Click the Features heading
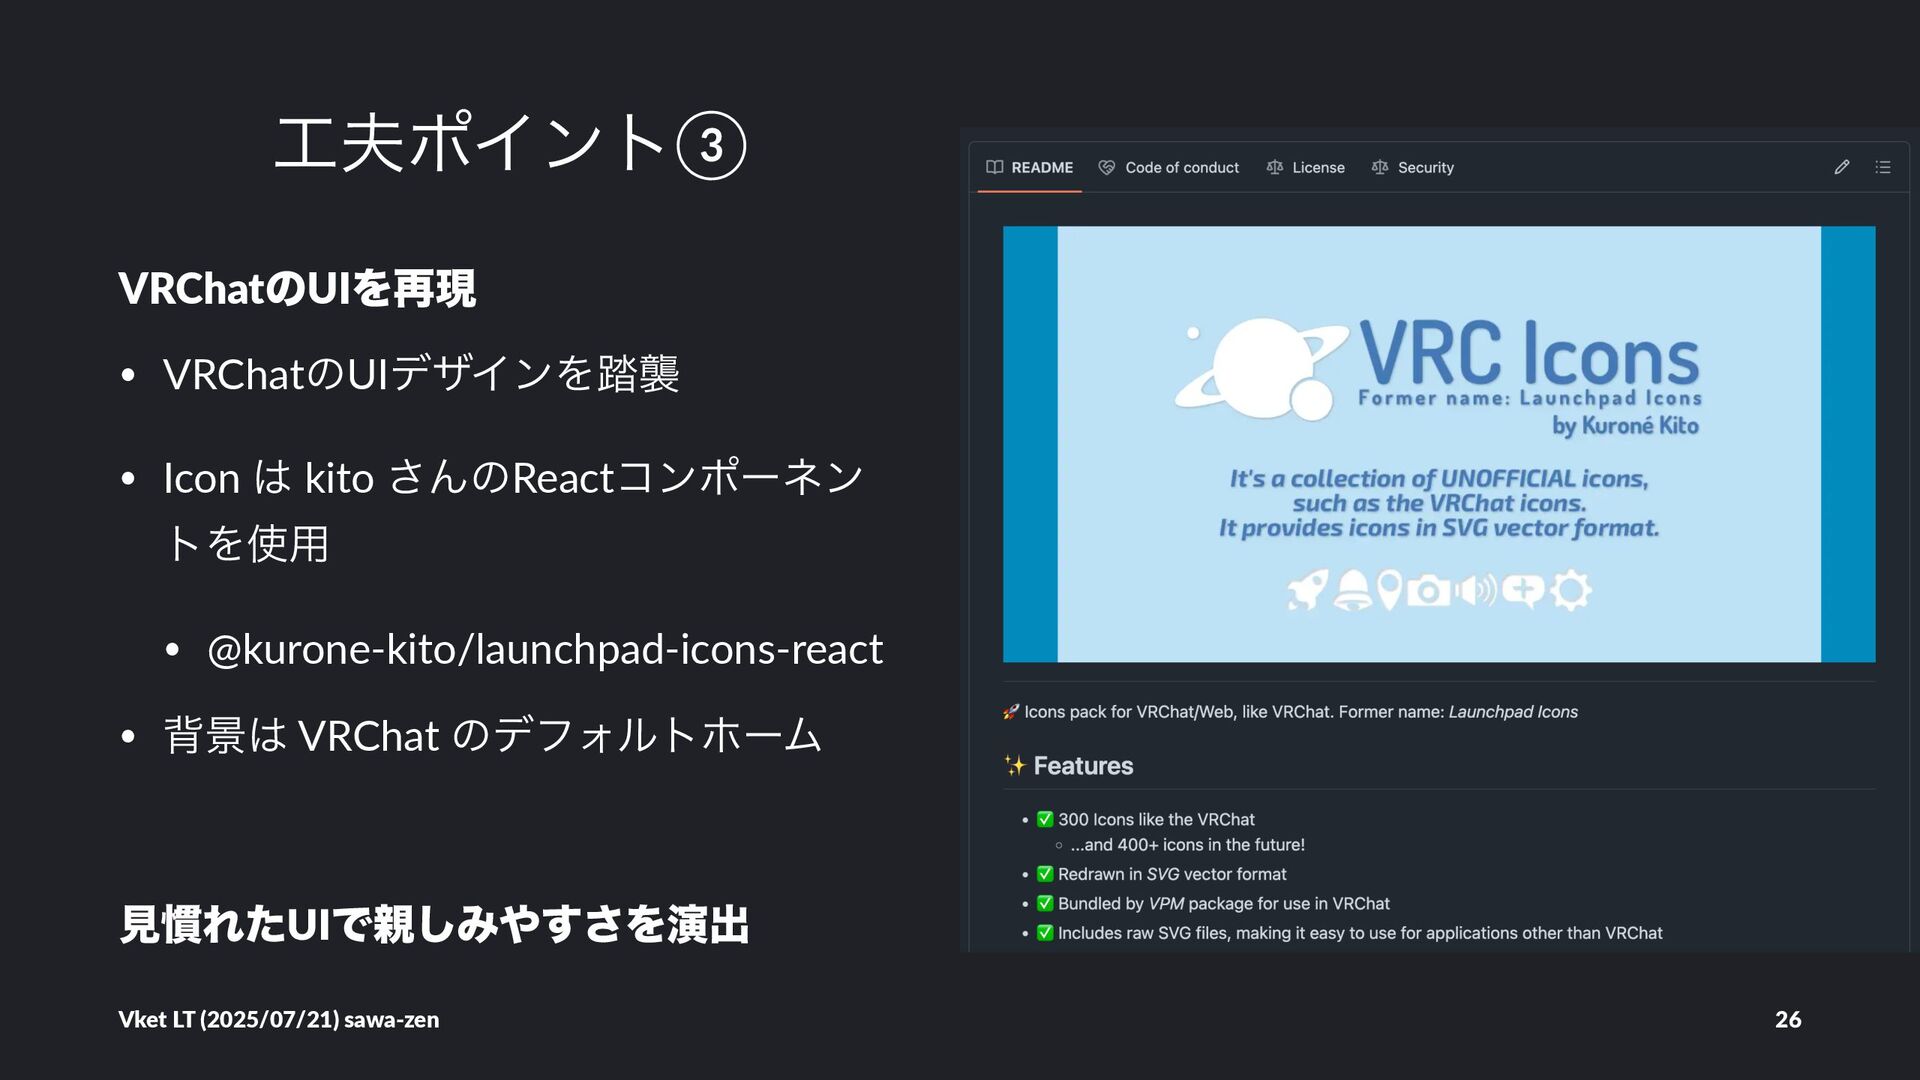This screenshot has height=1080, width=1920. (x=1083, y=766)
